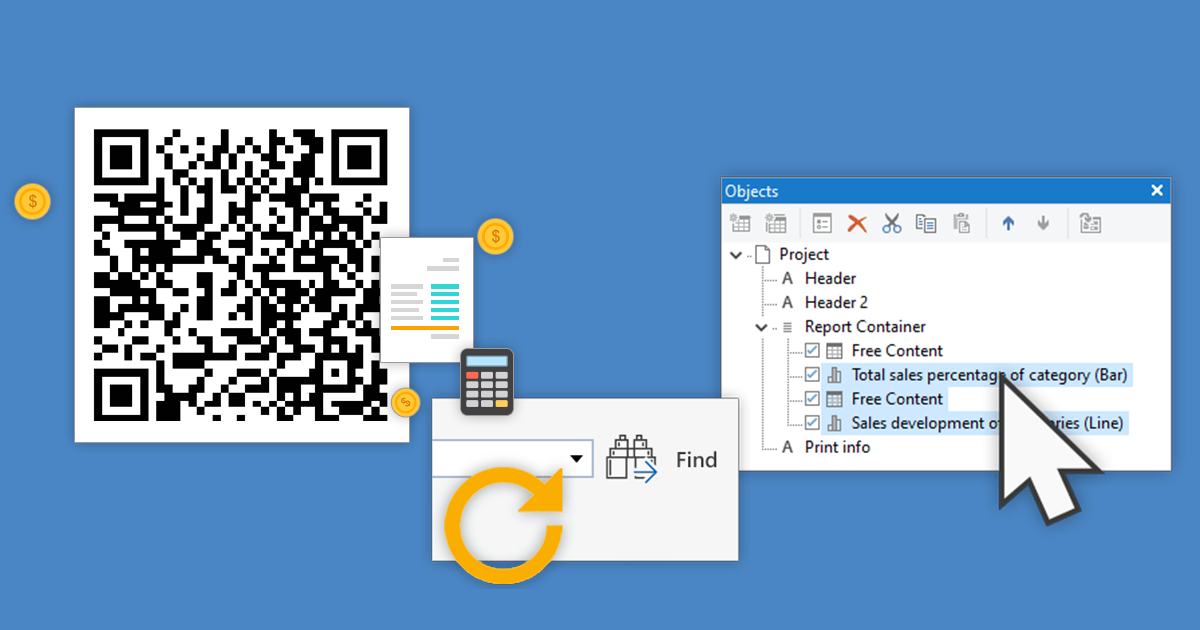Click the last icon in Objects toolbar
The height and width of the screenshot is (630, 1200).
click(x=1090, y=224)
